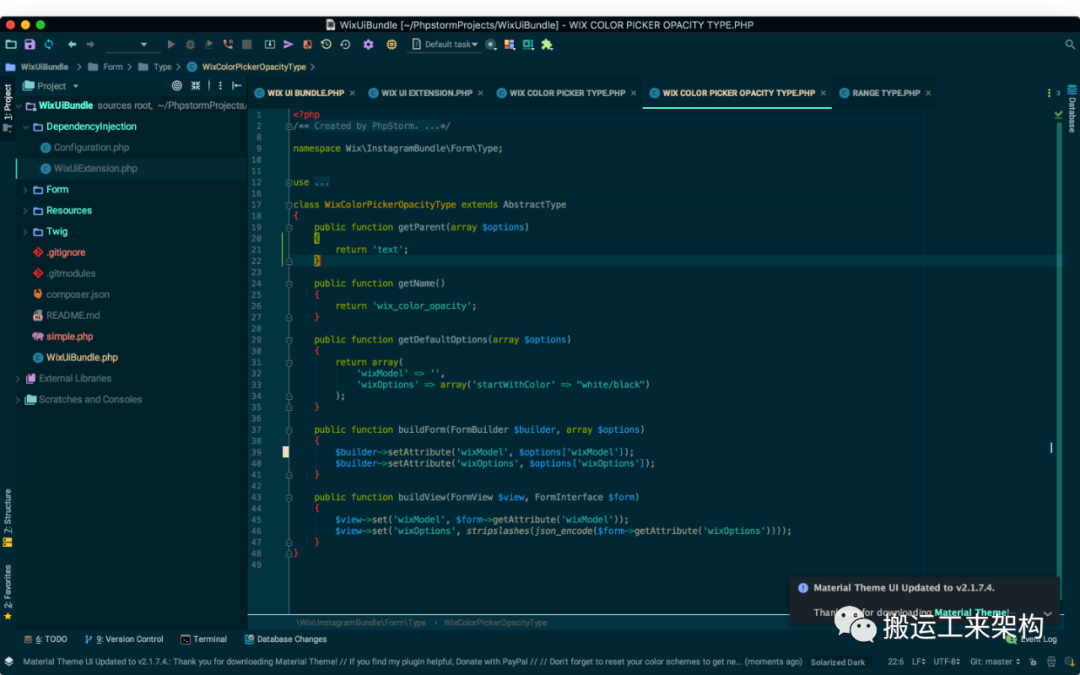The height and width of the screenshot is (675, 1080).
Task: Toggle fold on the 'use ...' imports line
Action: click(289, 183)
